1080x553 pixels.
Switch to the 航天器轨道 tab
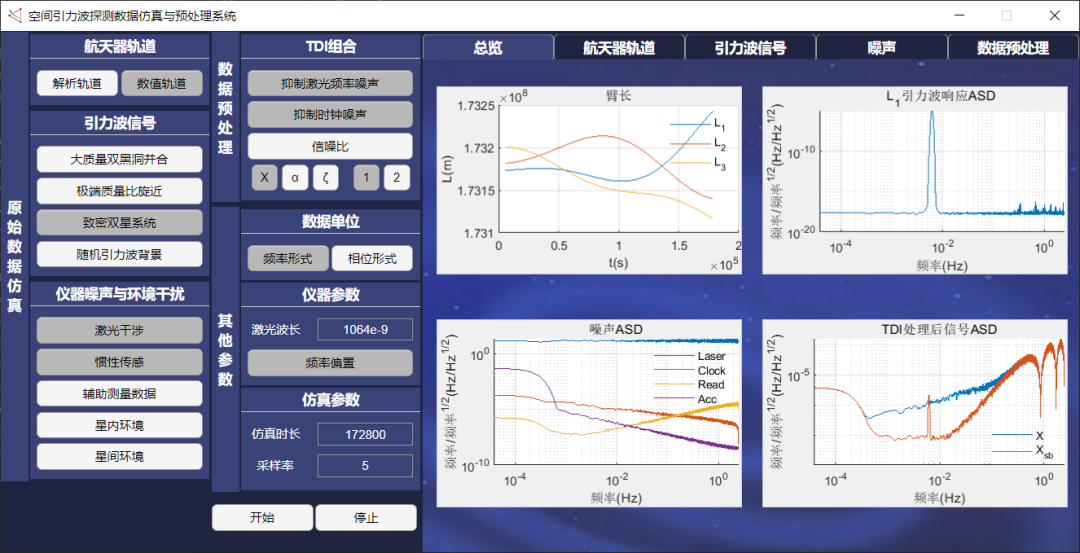619,47
